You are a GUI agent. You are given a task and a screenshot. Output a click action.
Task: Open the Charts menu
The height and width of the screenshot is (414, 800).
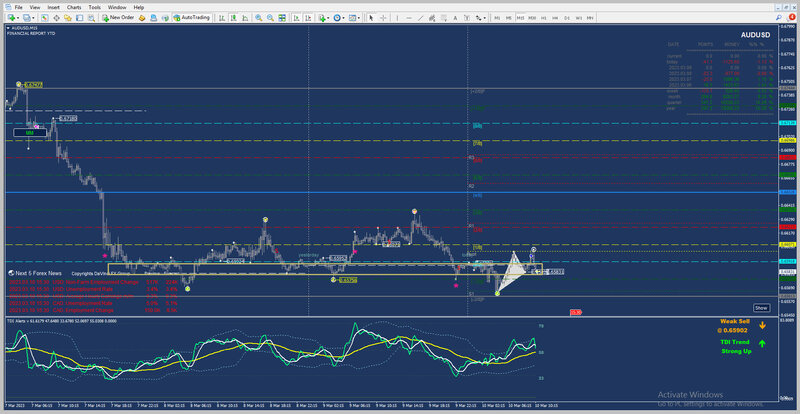[x=74, y=7]
